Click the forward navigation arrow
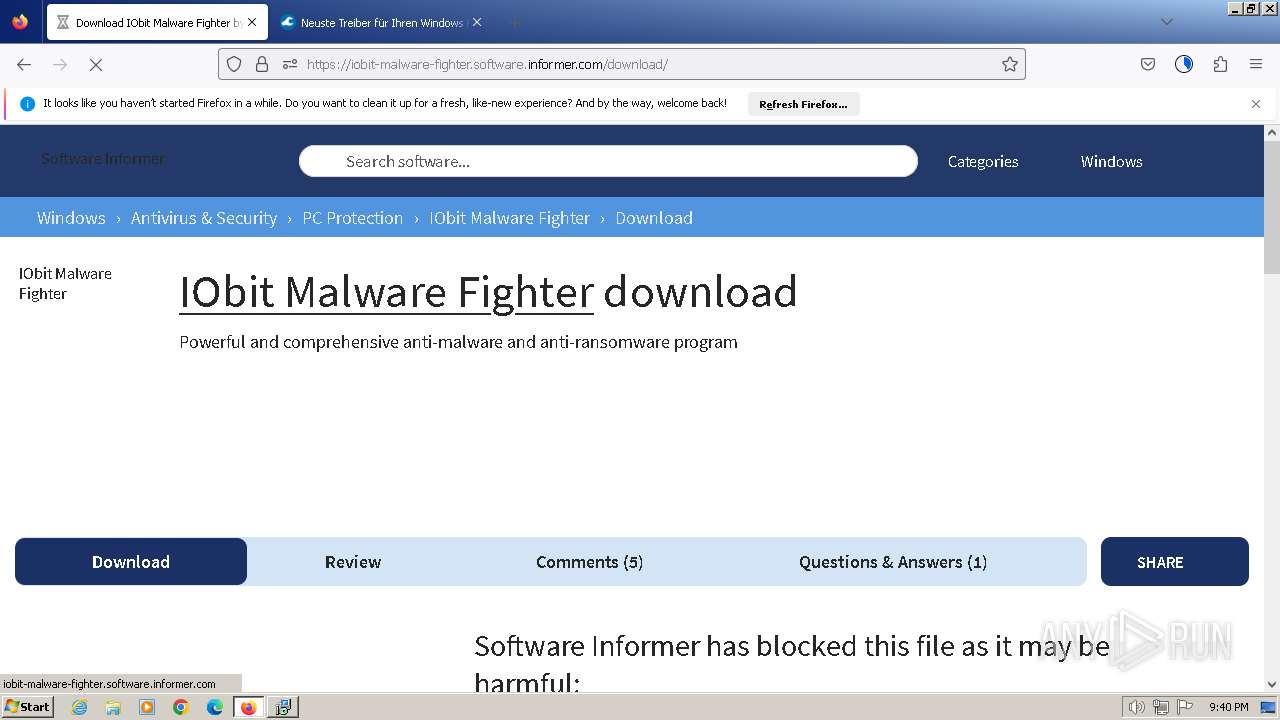1280x720 pixels. (60, 64)
